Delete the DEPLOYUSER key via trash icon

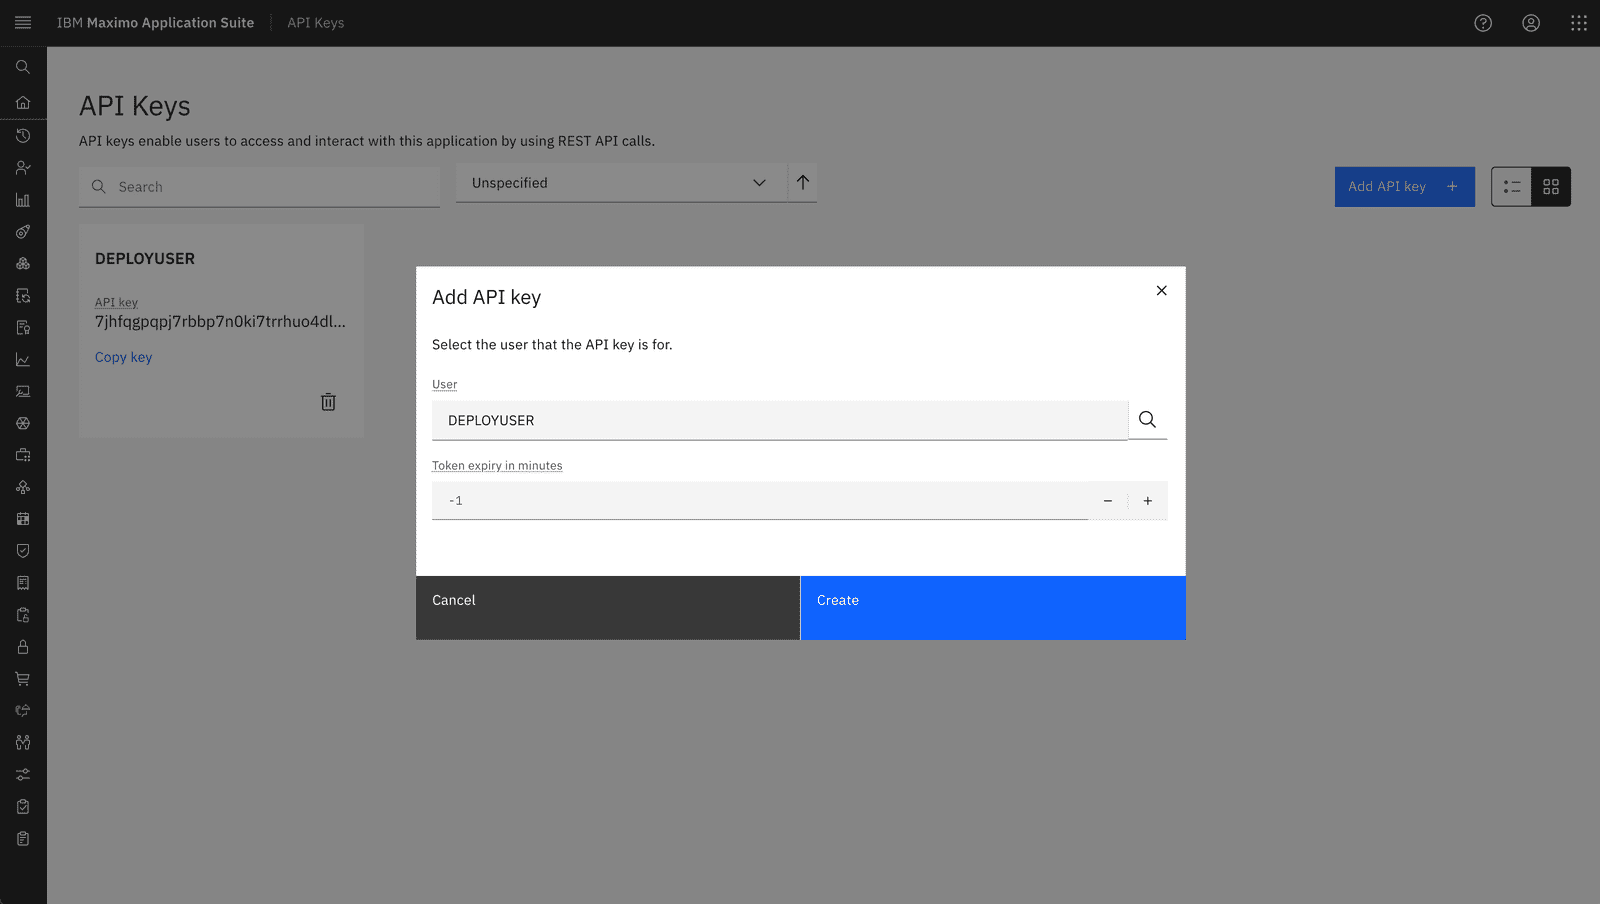pos(327,401)
